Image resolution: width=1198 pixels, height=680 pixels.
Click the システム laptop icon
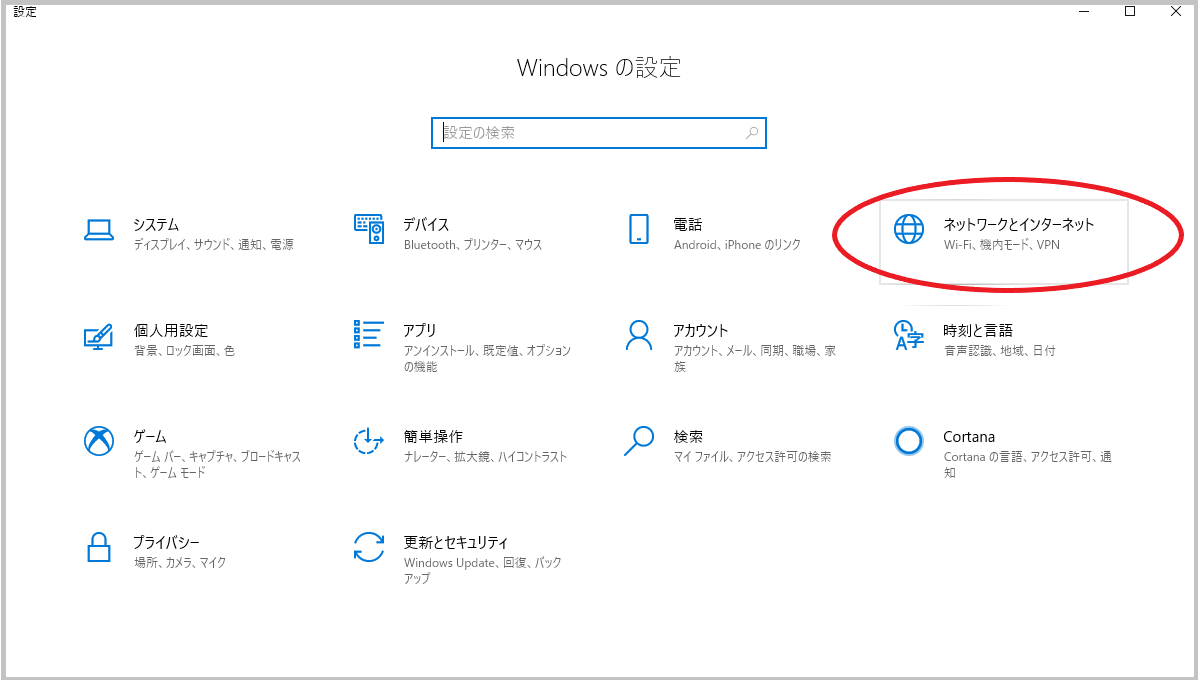coord(98,229)
